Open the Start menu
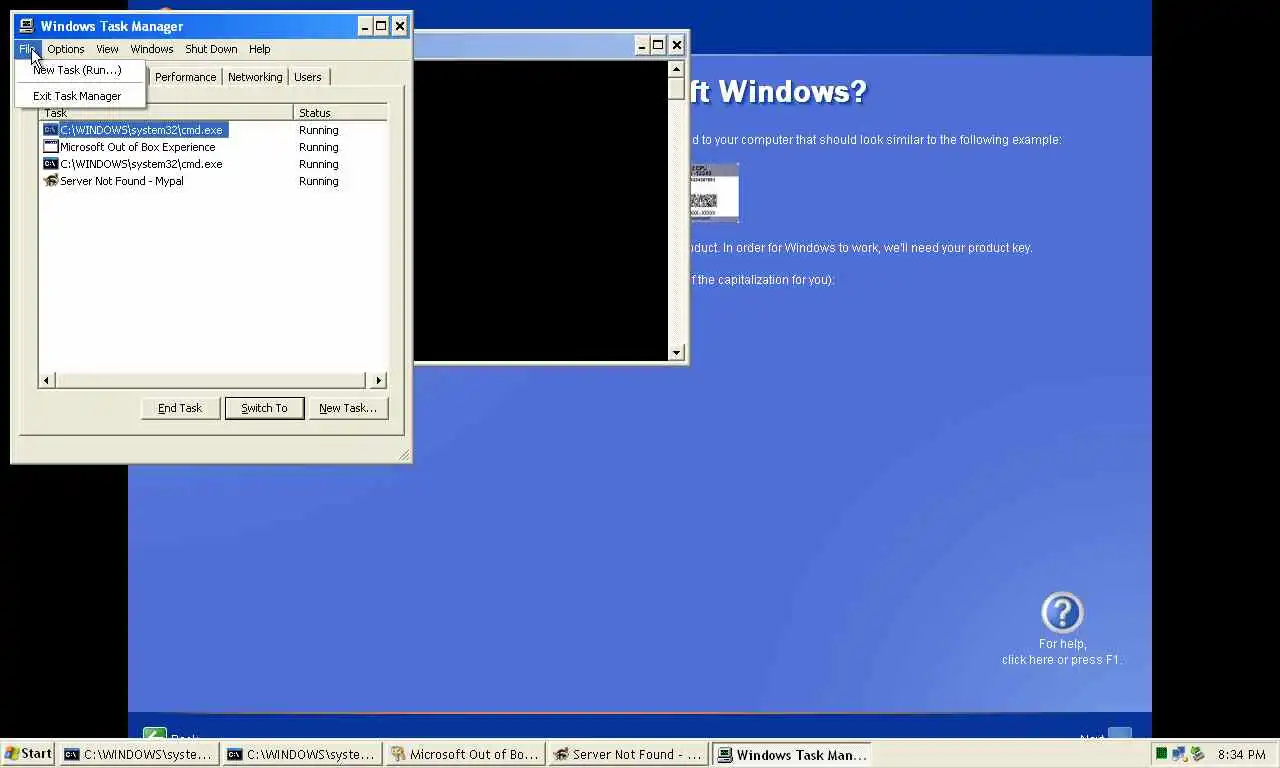 pyautogui.click(x=28, y=754)
